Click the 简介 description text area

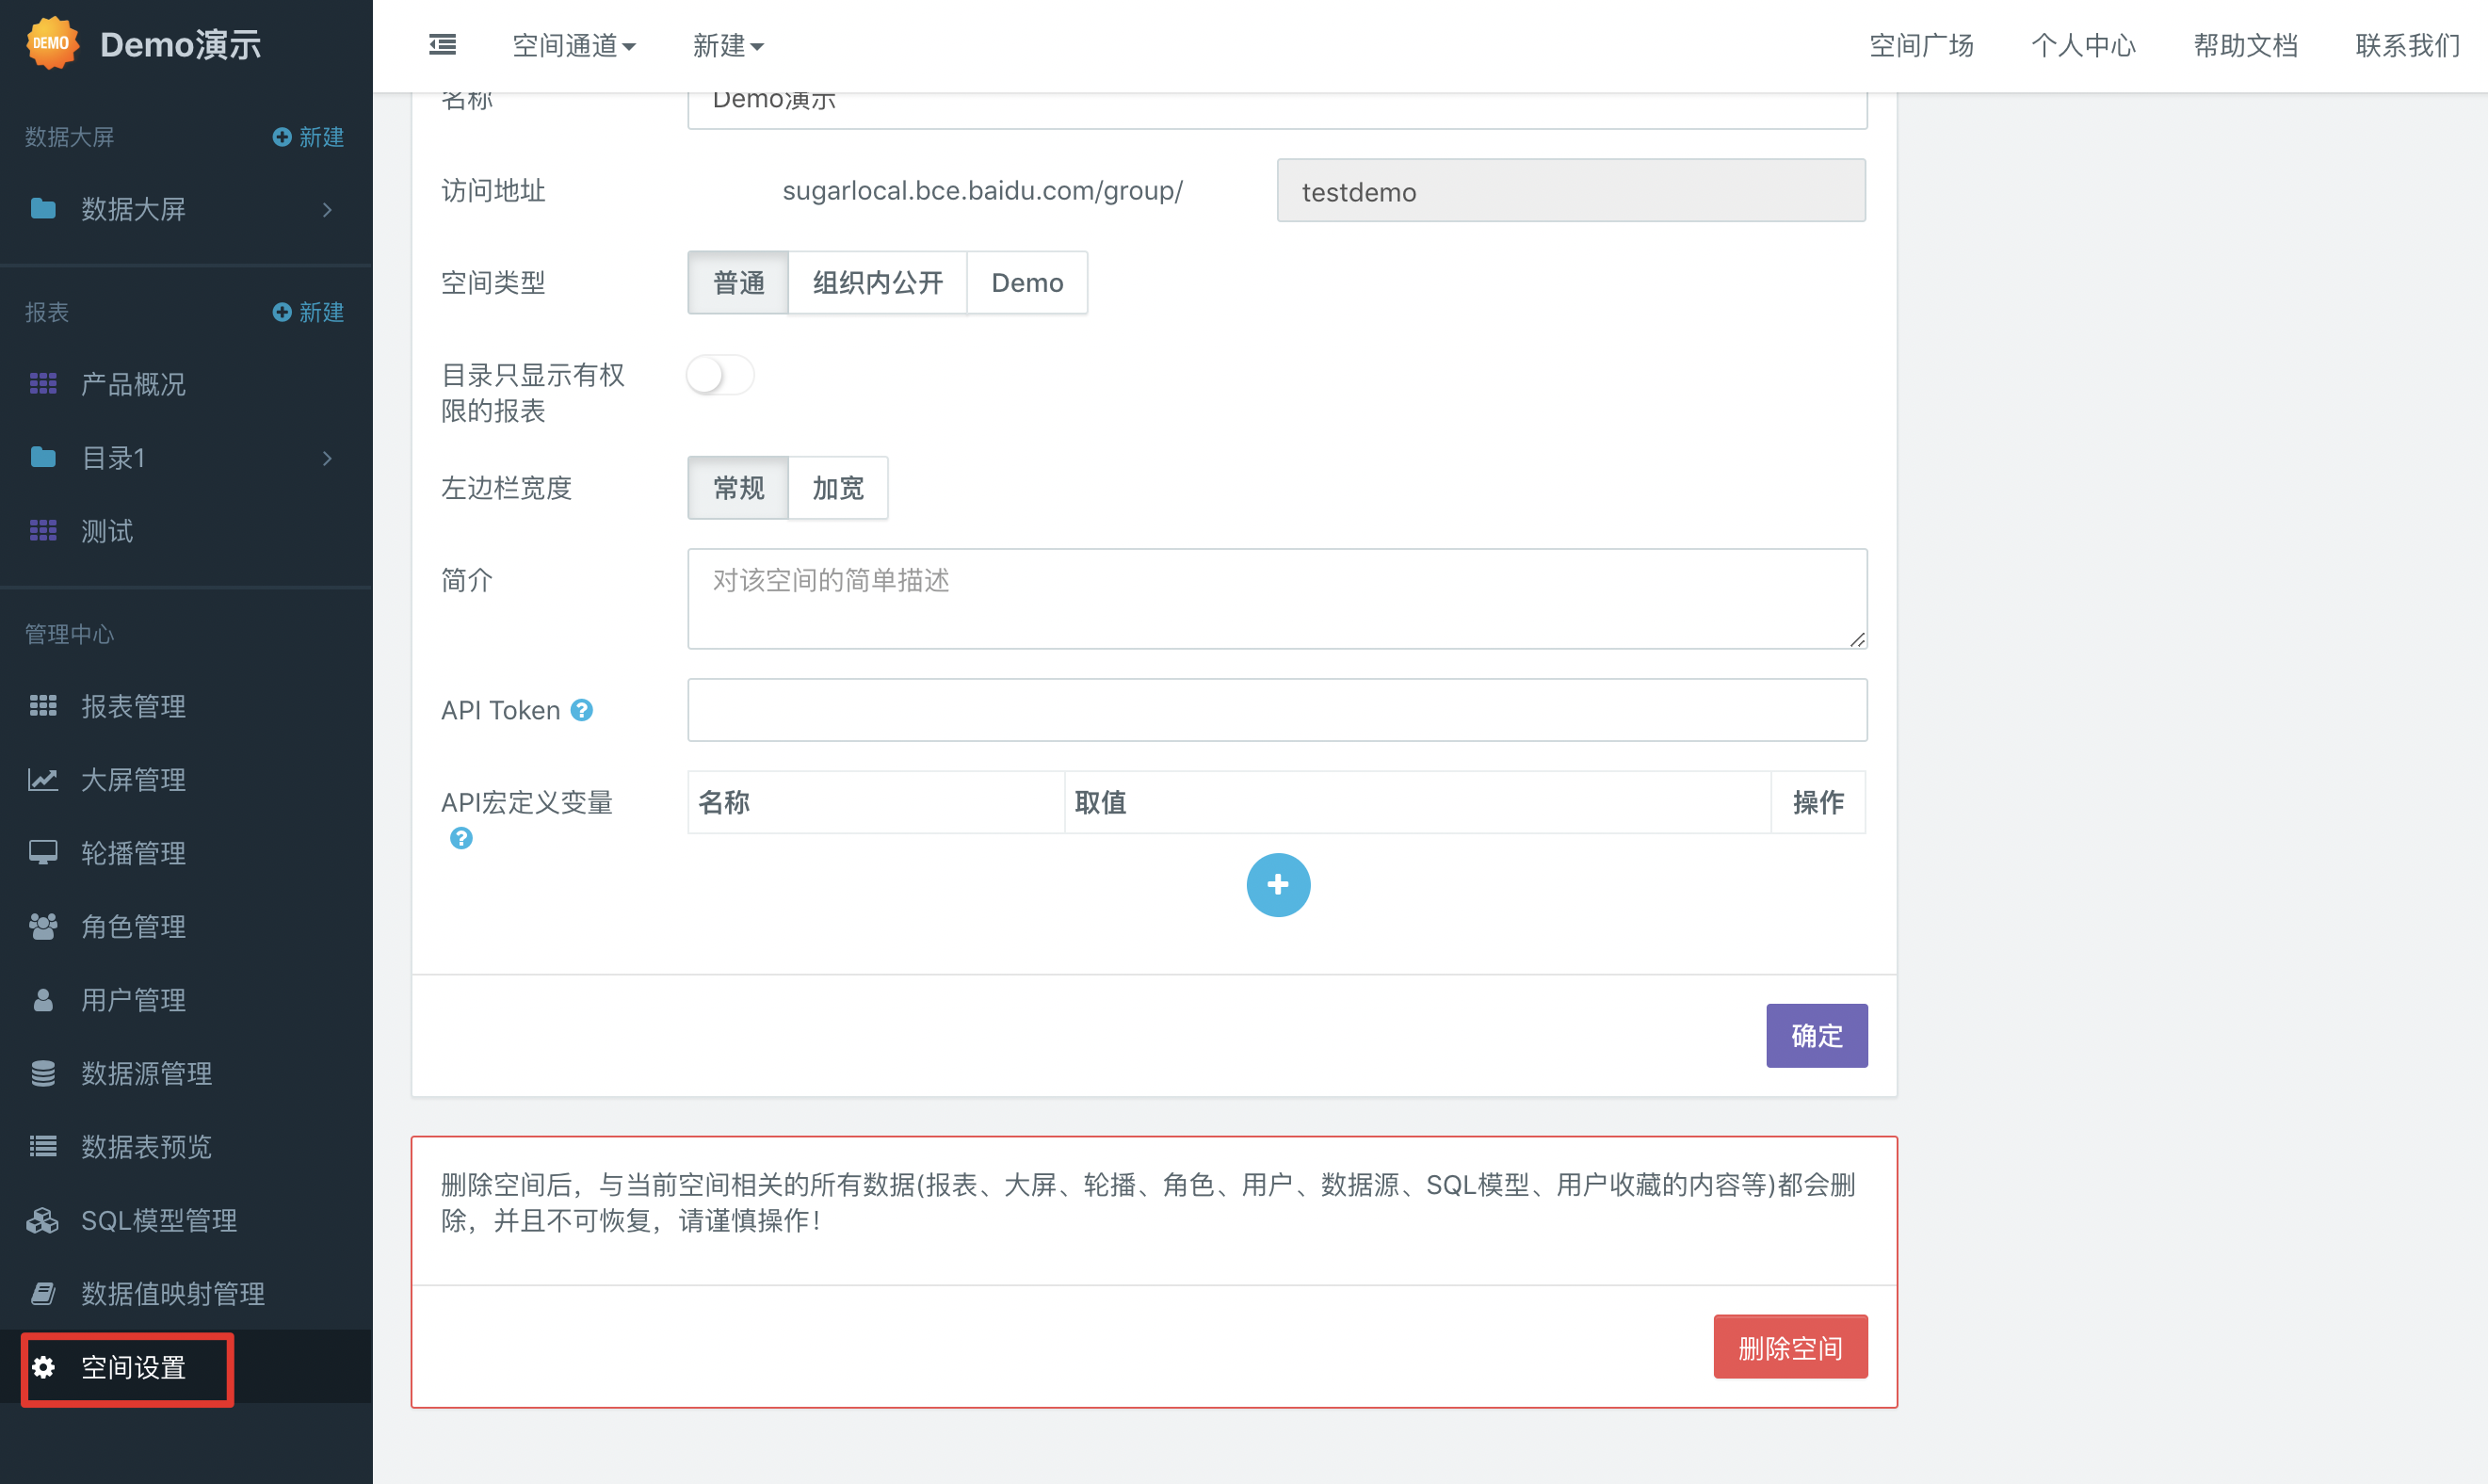coord(1277,598)
